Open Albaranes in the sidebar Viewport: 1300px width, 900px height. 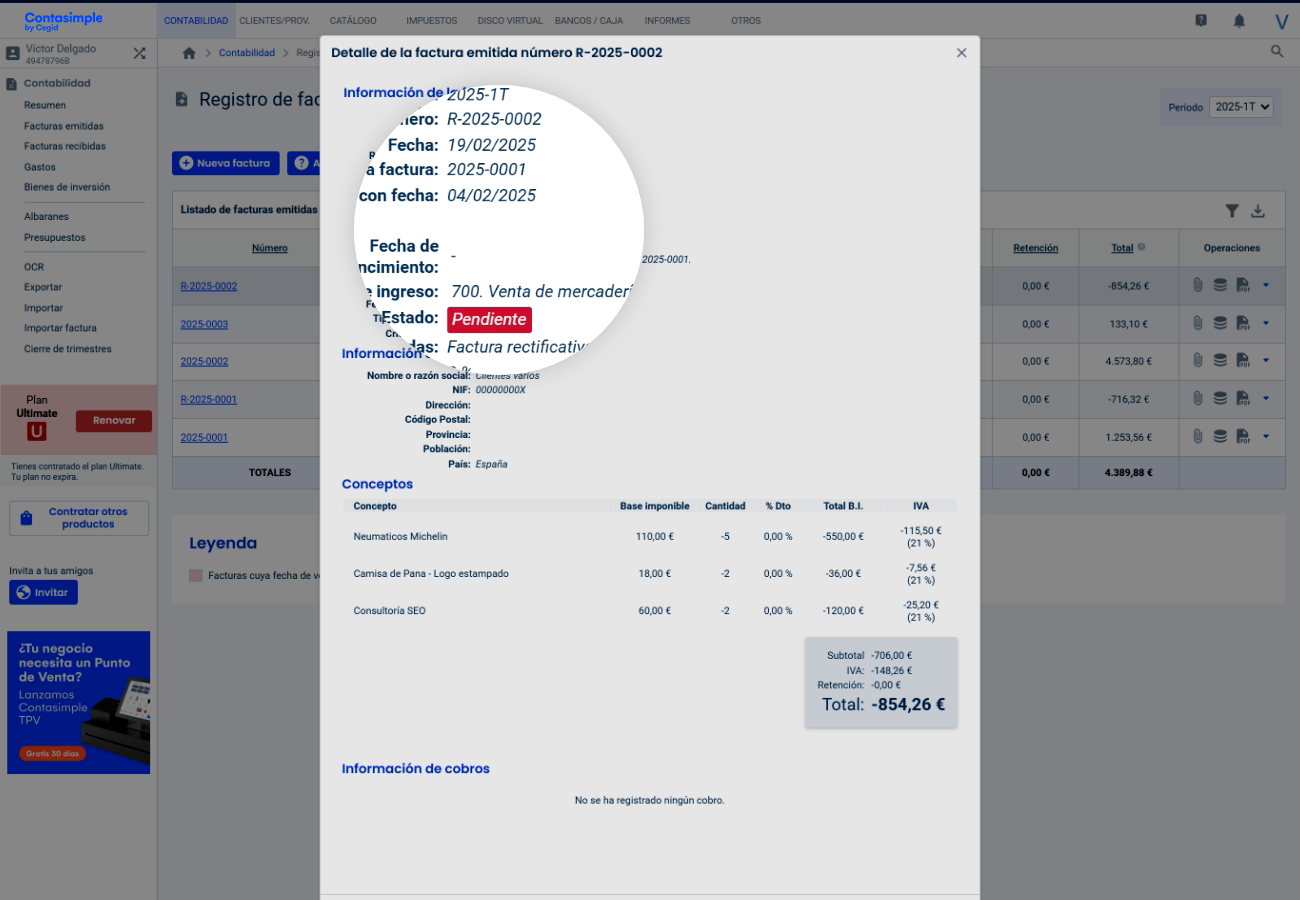pos(46,216)
